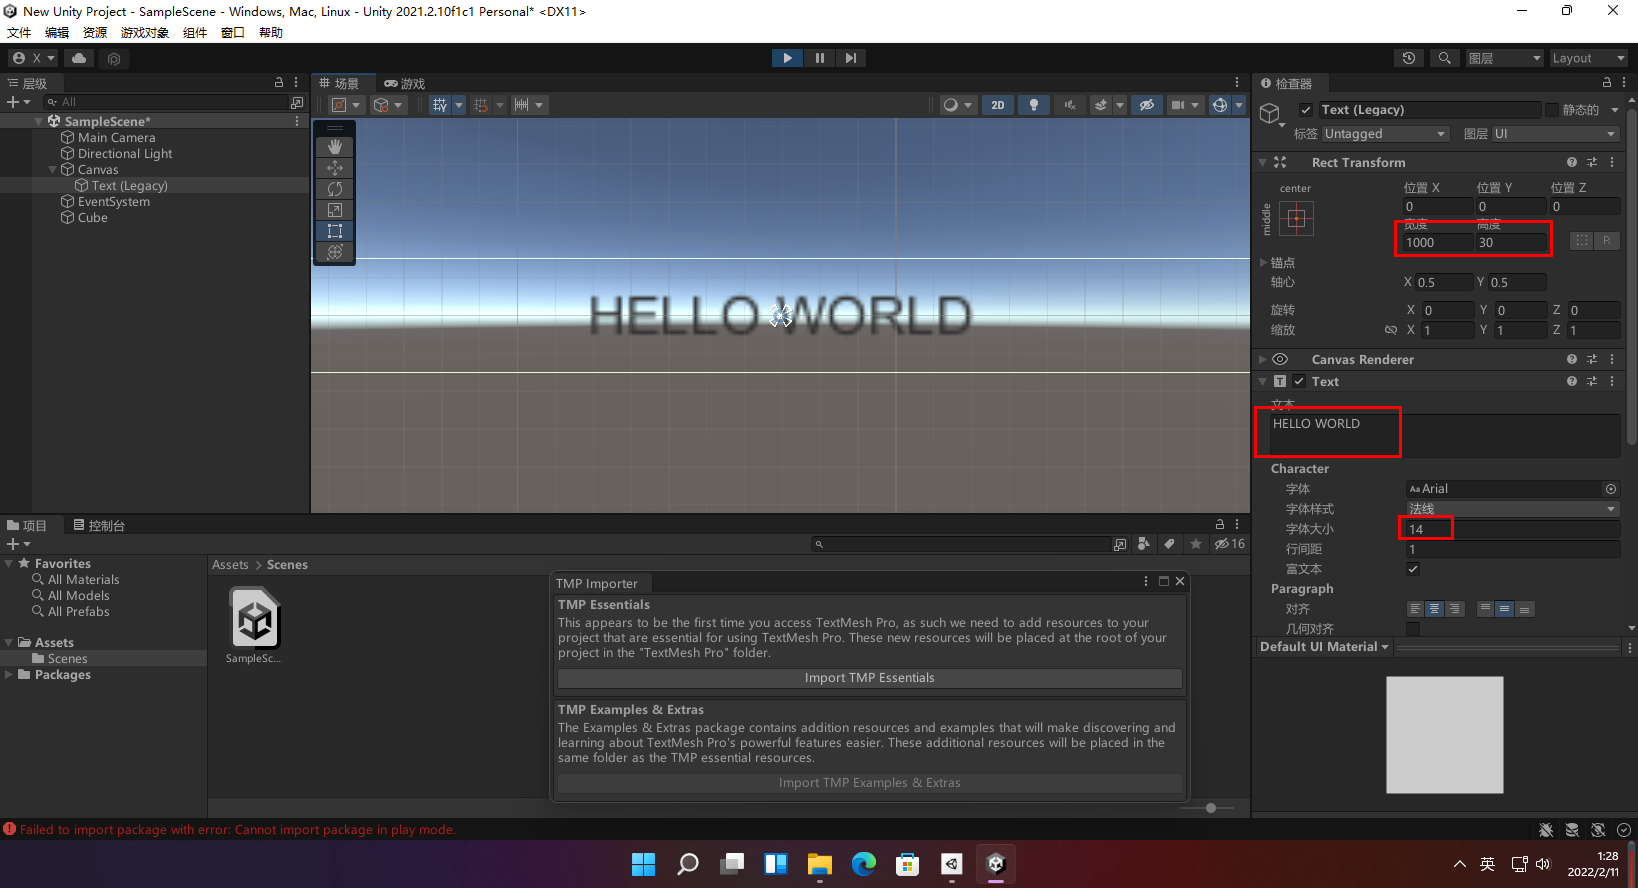Select the Cube object in Hierarchy
This screenshot has height=888, width=1638.
click(92, 218)
